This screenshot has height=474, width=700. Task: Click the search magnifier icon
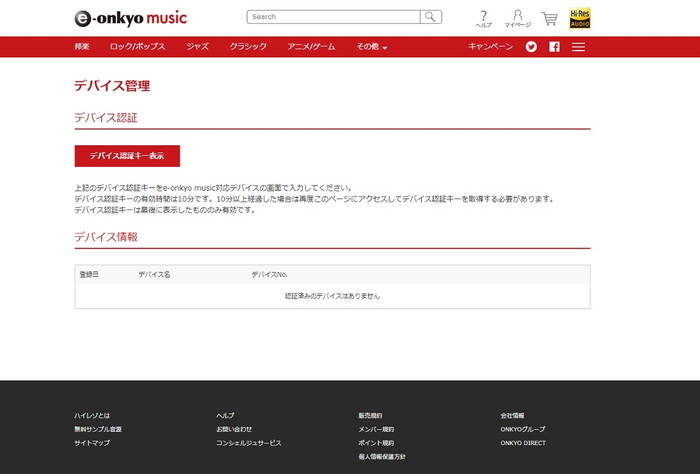(x=431, y=17)
